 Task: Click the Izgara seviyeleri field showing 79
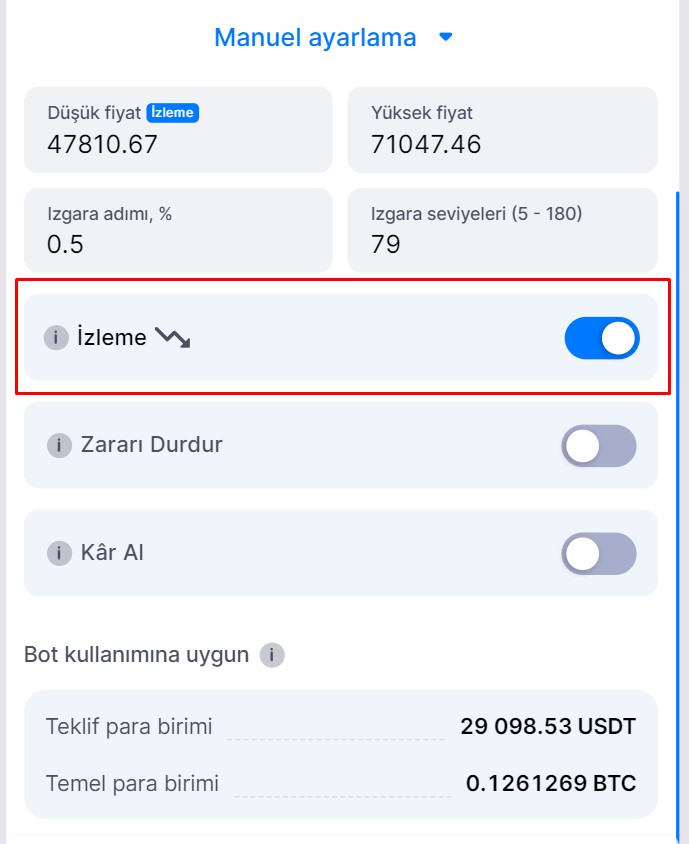point(502,231)
